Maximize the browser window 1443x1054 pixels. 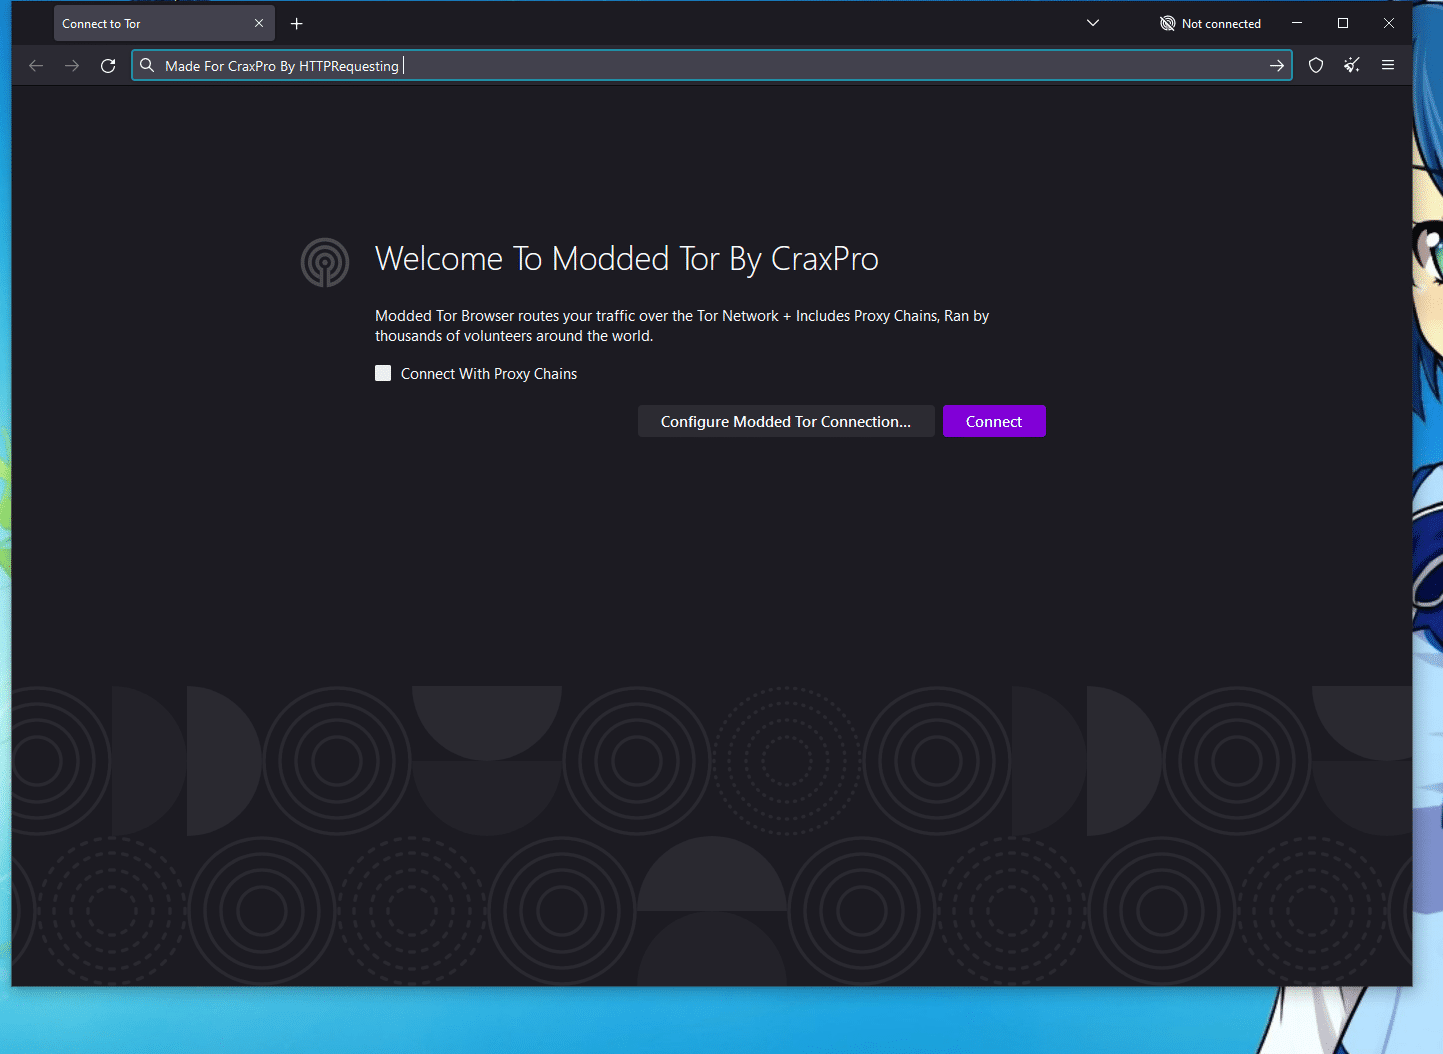pyautogui.click(x=1343, y=24)
